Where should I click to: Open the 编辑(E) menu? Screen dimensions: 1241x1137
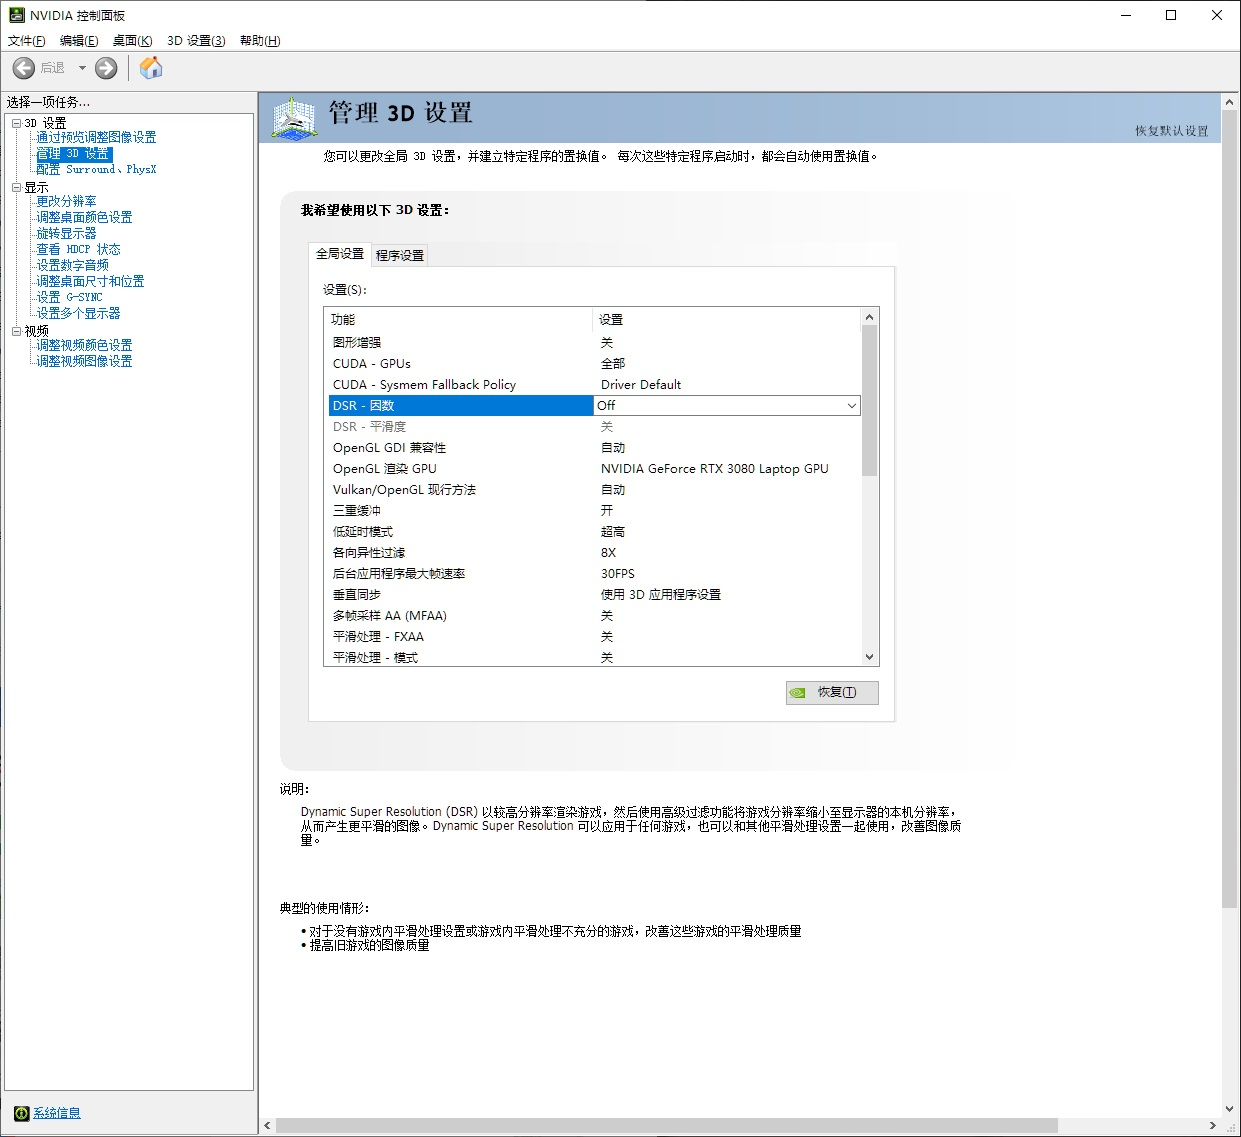point(79,41)
